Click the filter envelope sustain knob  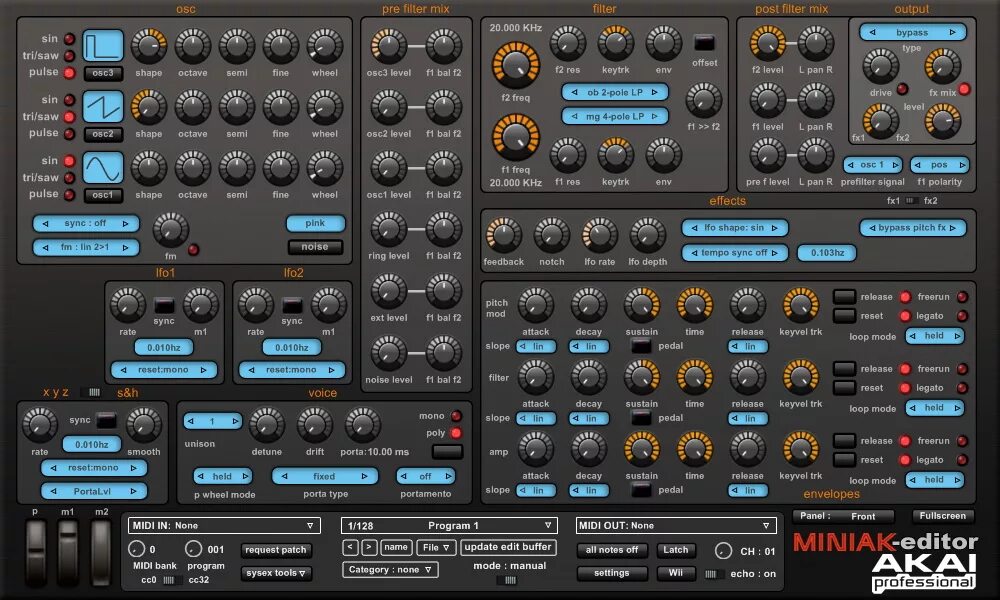point(642,377)
